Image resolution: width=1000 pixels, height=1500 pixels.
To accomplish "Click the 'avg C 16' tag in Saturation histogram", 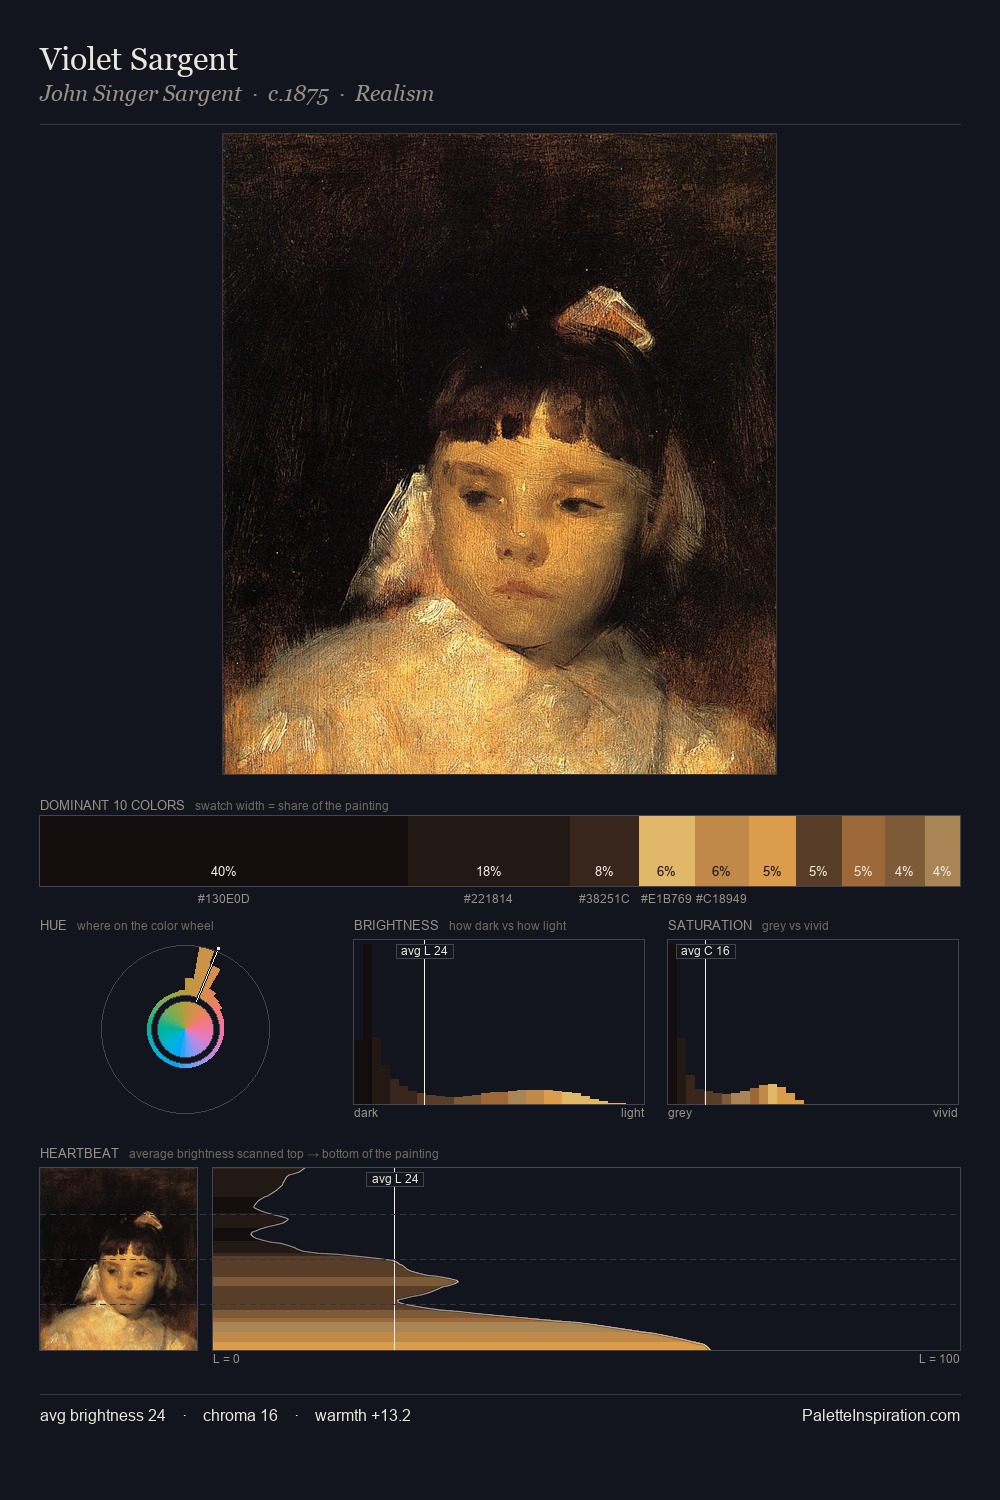I will pos(705,951).
